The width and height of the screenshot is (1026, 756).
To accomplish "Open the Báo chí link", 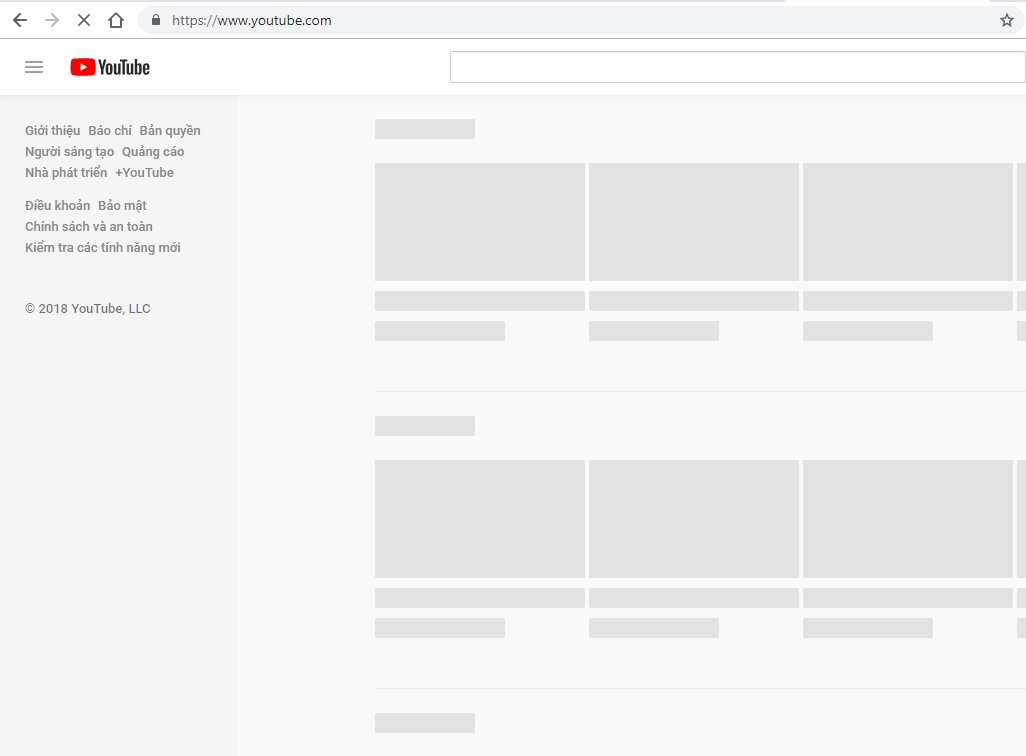I will [110, 130].
